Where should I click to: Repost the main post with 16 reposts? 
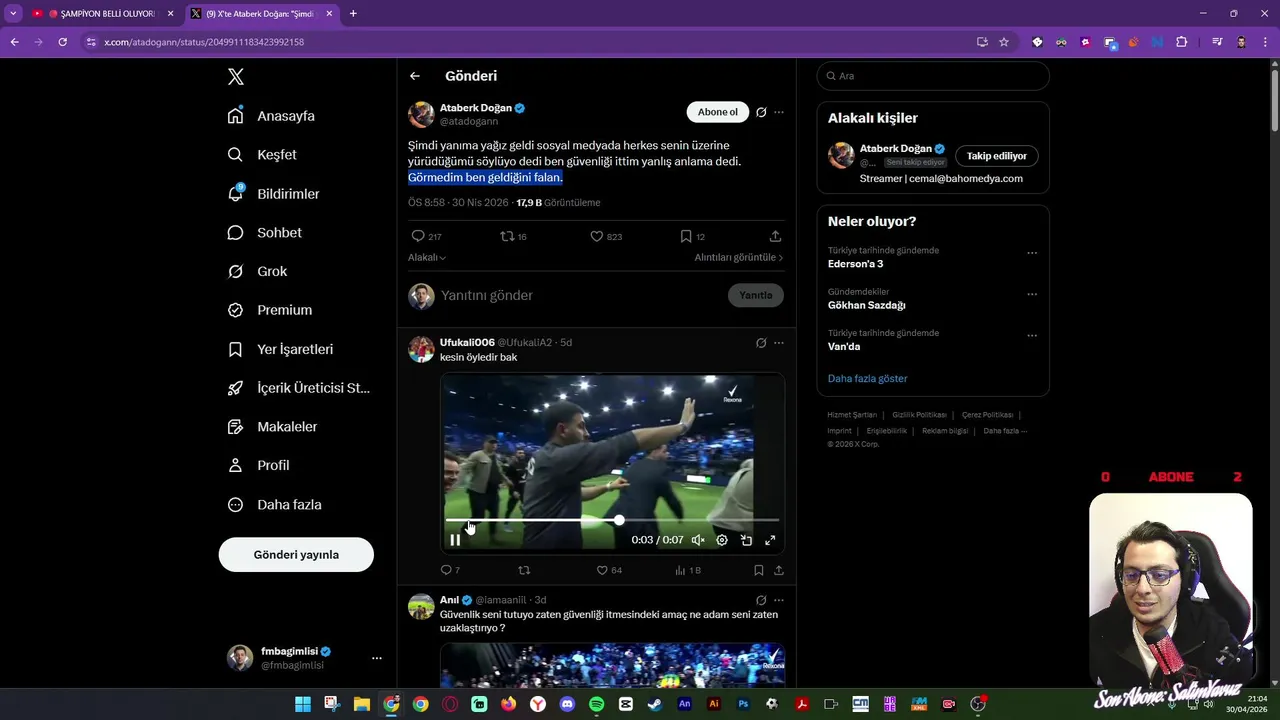pos(513,236)
